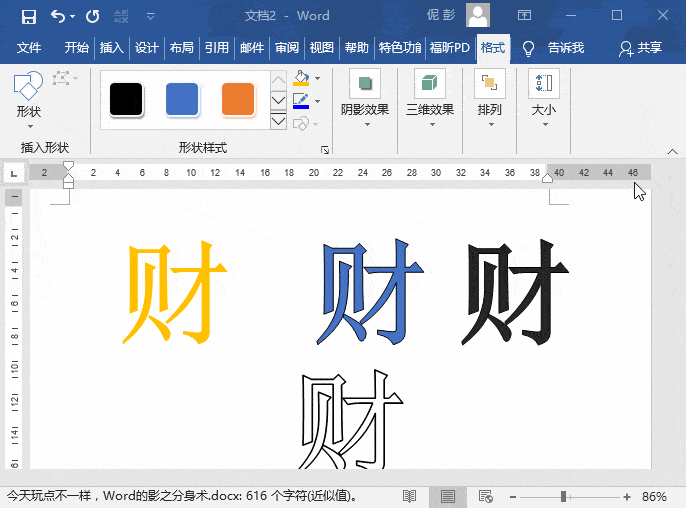Image resolution: width=686 pixels, height=508 pixels.
Task: Click the Undo arrow icon
Action: pyautogui.click(x=58, y=16)
